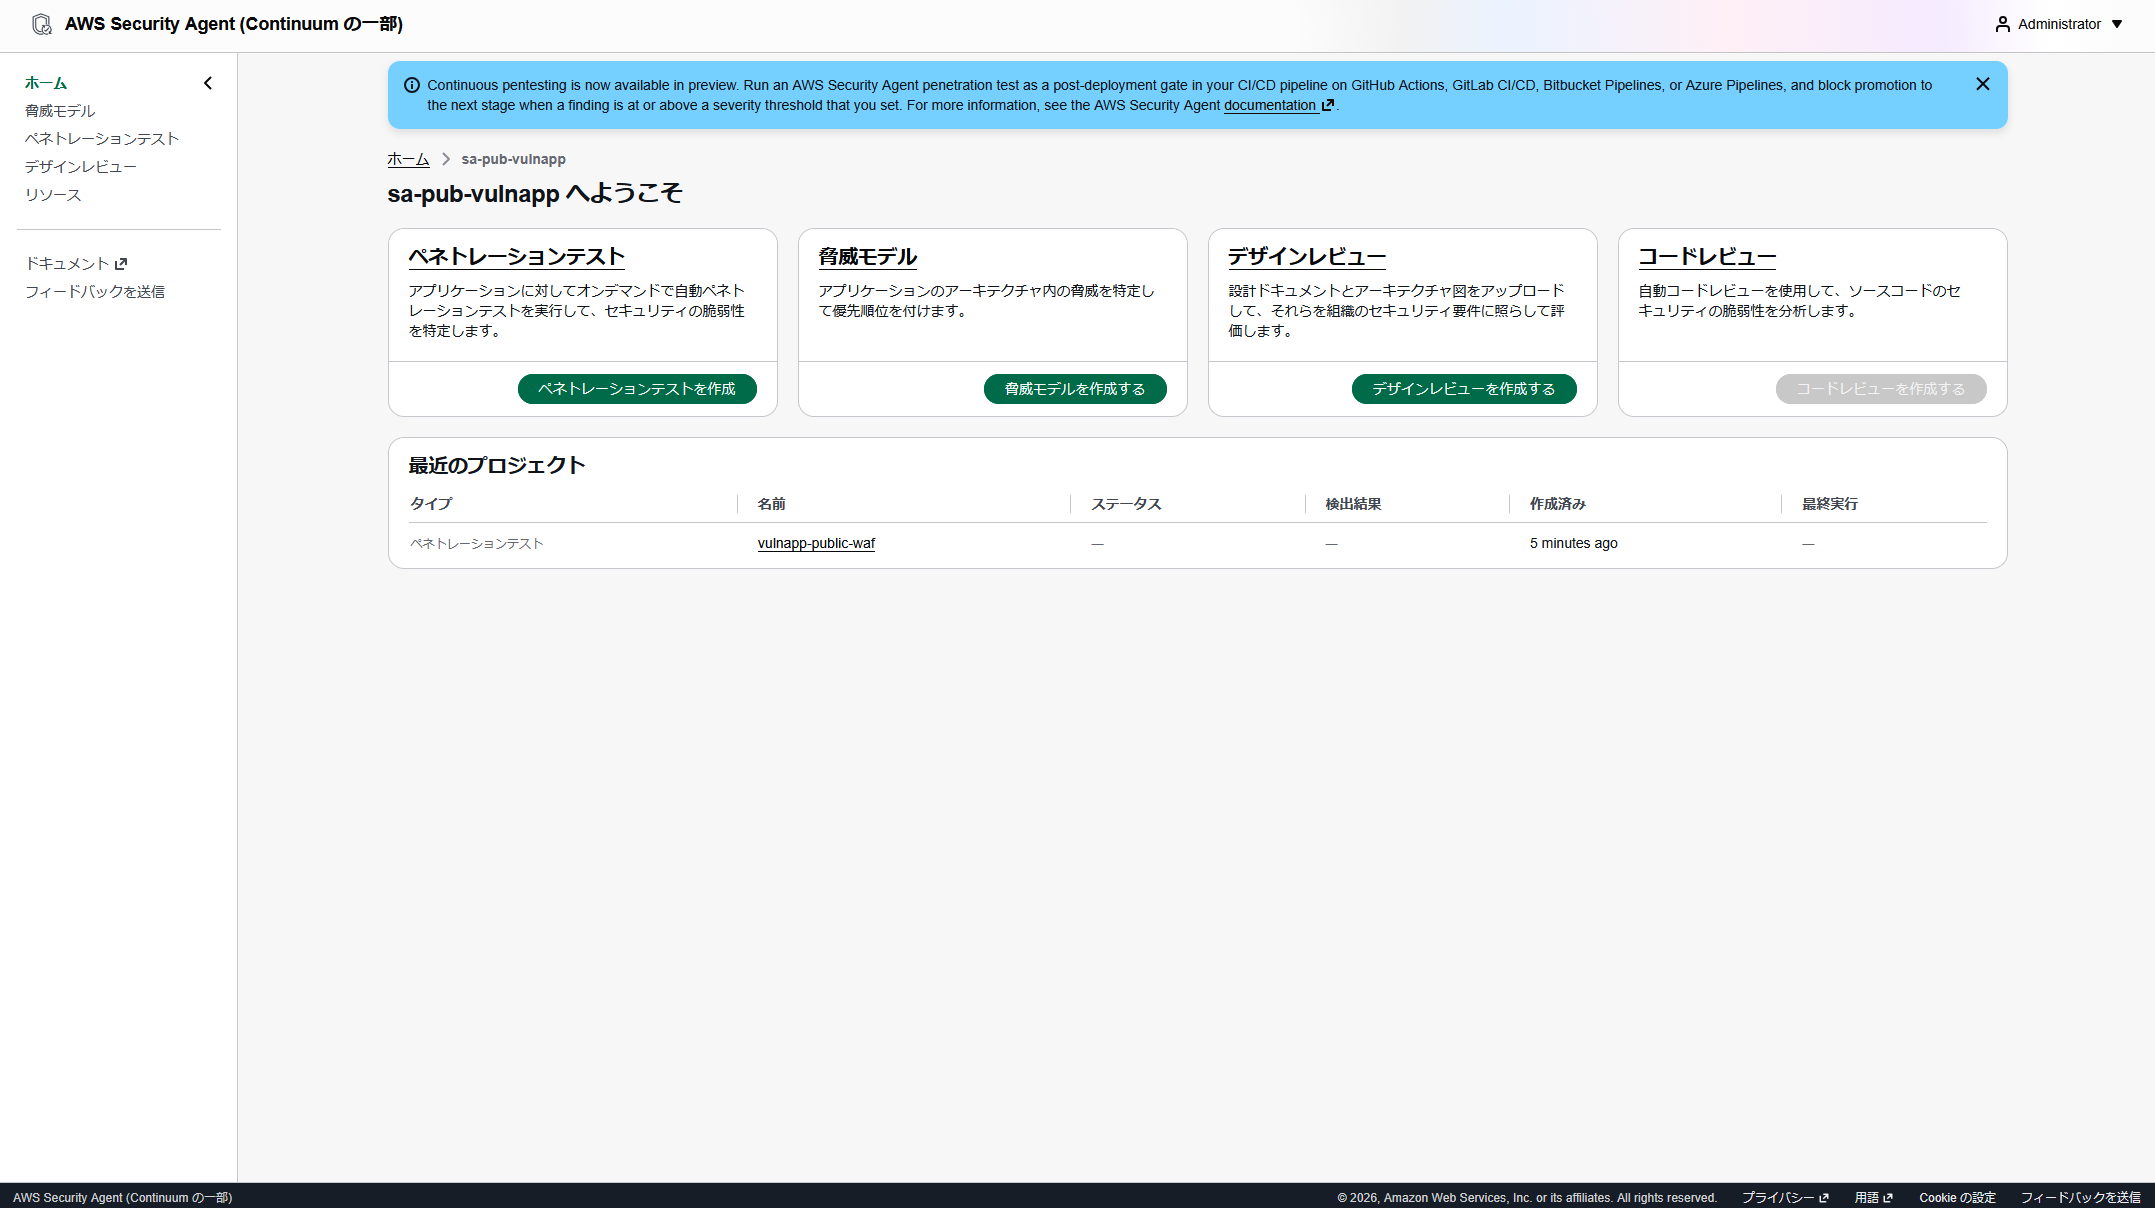
Task: Click the タイプ column header
Action: click(x=431, y=504)
